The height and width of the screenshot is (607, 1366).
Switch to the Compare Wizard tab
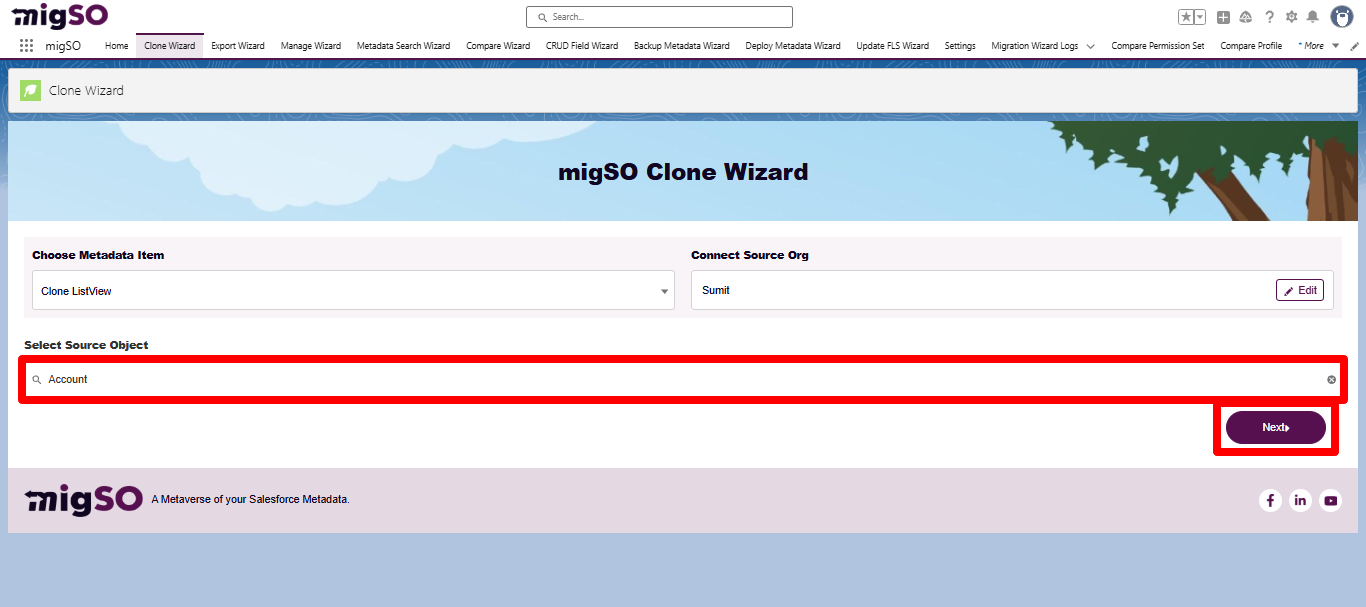tap(498, 45)
